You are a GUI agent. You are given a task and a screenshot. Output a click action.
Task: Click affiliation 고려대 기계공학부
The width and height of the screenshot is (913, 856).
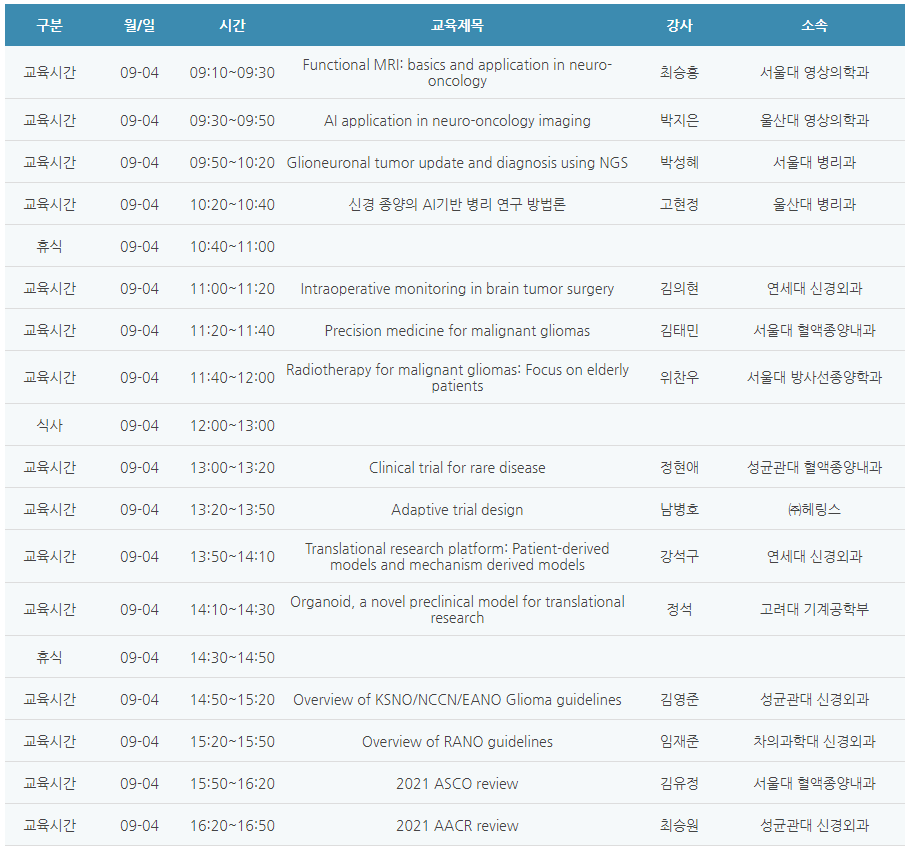click(814, 609)
